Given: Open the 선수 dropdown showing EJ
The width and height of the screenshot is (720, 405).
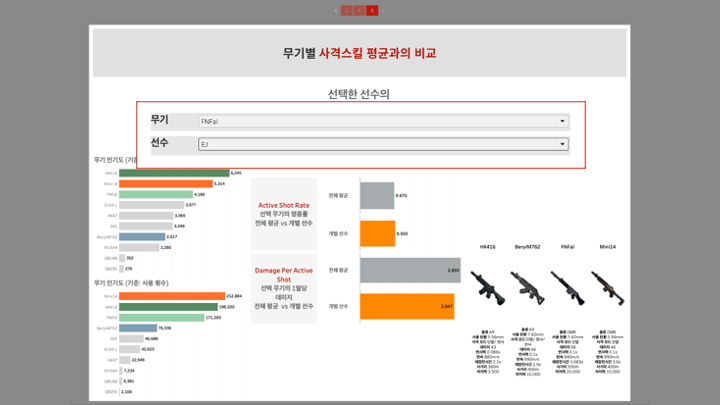Looking at the screenshot, I should pyautogui.click(x=383, y=144).
